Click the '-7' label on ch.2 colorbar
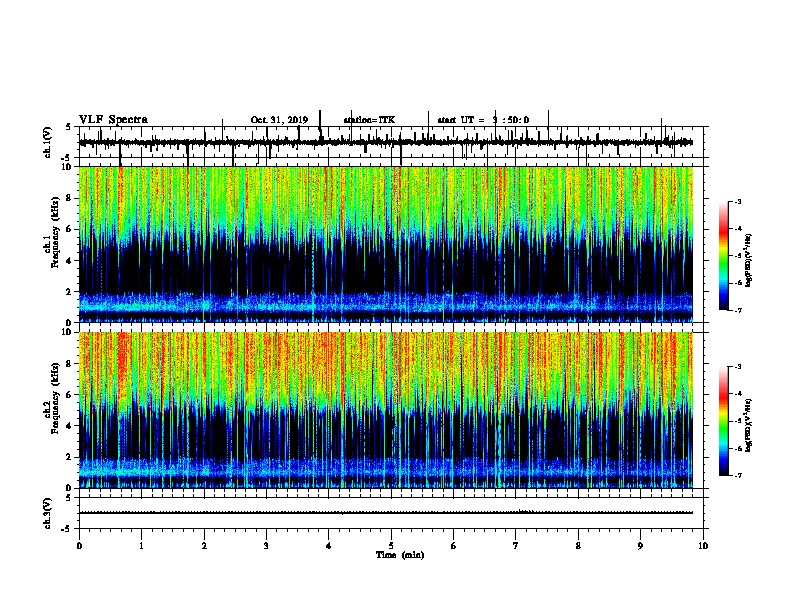The image size is (792, 612). point(738,475)
